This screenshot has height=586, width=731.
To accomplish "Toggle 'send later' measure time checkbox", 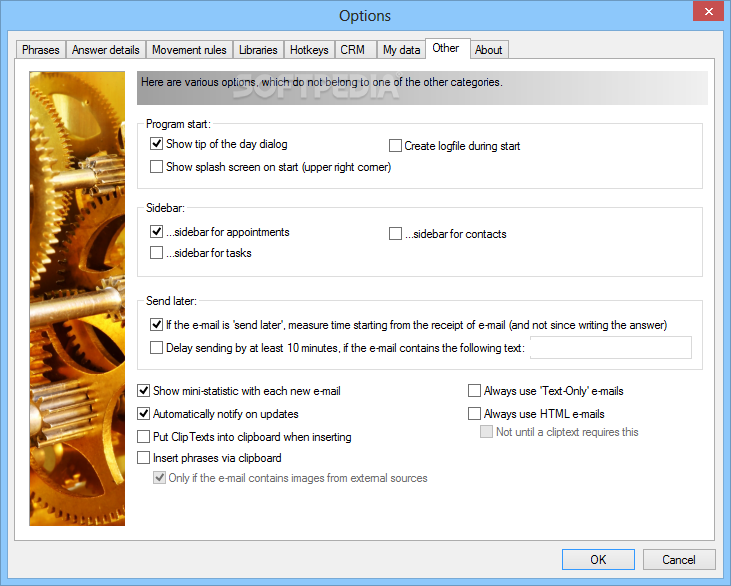I will pos(156,324).
